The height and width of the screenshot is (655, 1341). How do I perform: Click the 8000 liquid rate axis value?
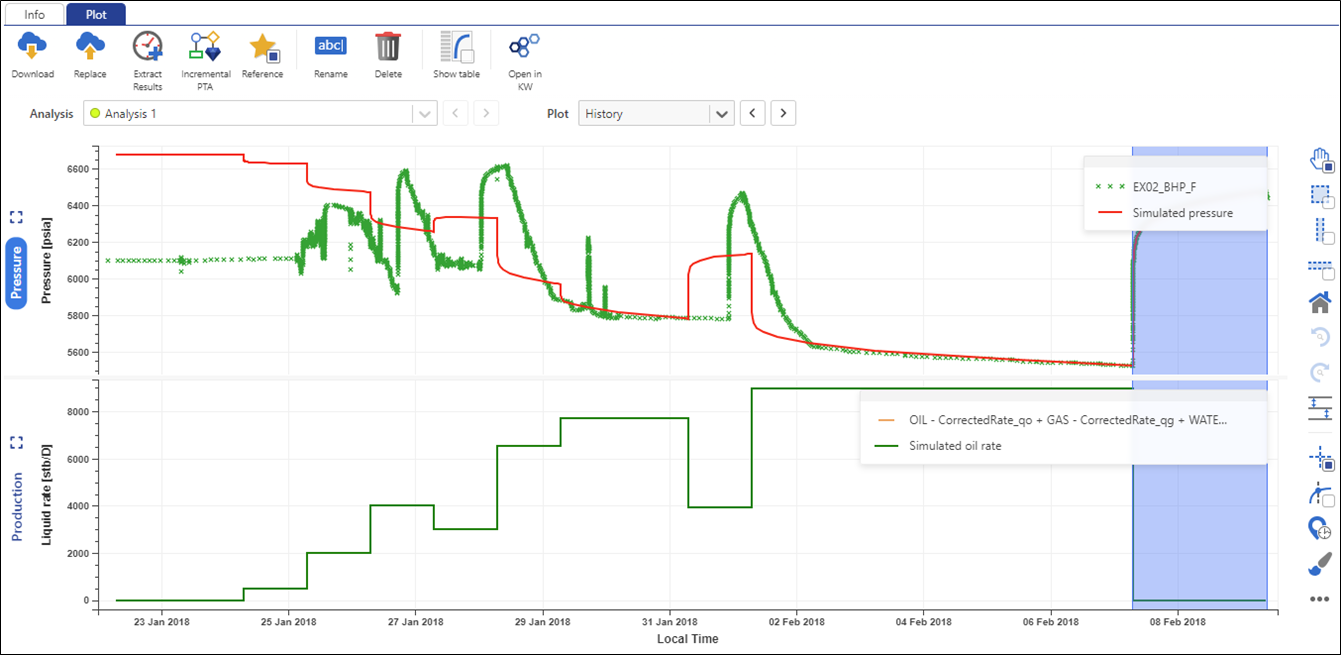tap(77, 412)
